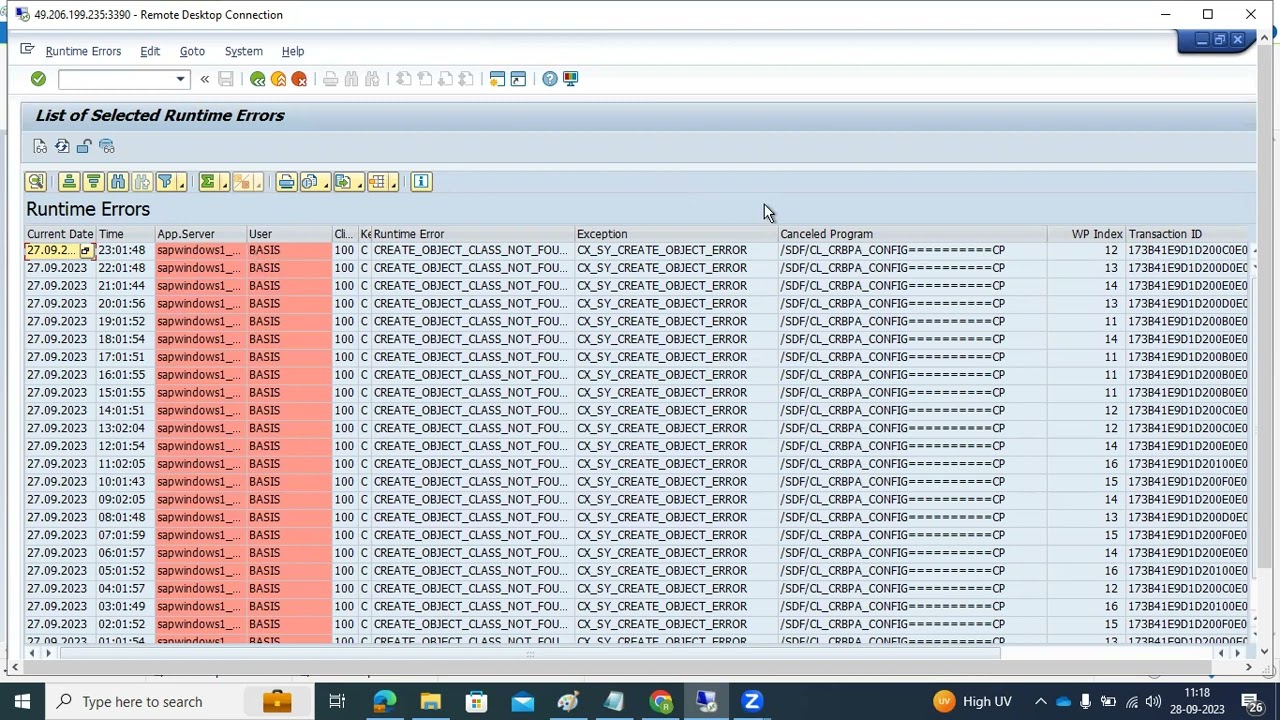The height and width of the screenshot is (720, 1280).
Task: Open Task View from taskbar
Action: pyautogui.click(x=337, y=702)
